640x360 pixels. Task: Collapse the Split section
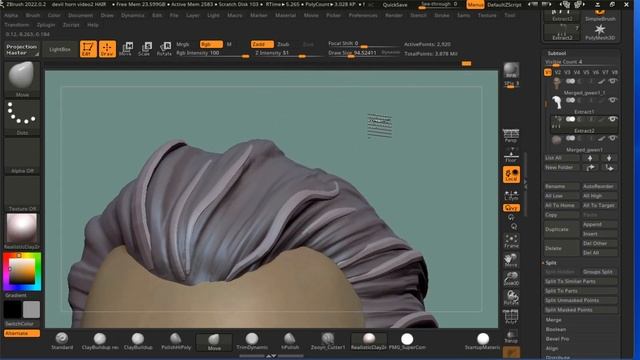[x=551, y=263]
